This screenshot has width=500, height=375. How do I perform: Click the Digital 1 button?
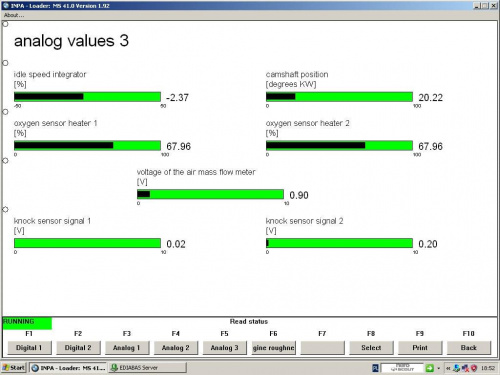tap(29, 348)
